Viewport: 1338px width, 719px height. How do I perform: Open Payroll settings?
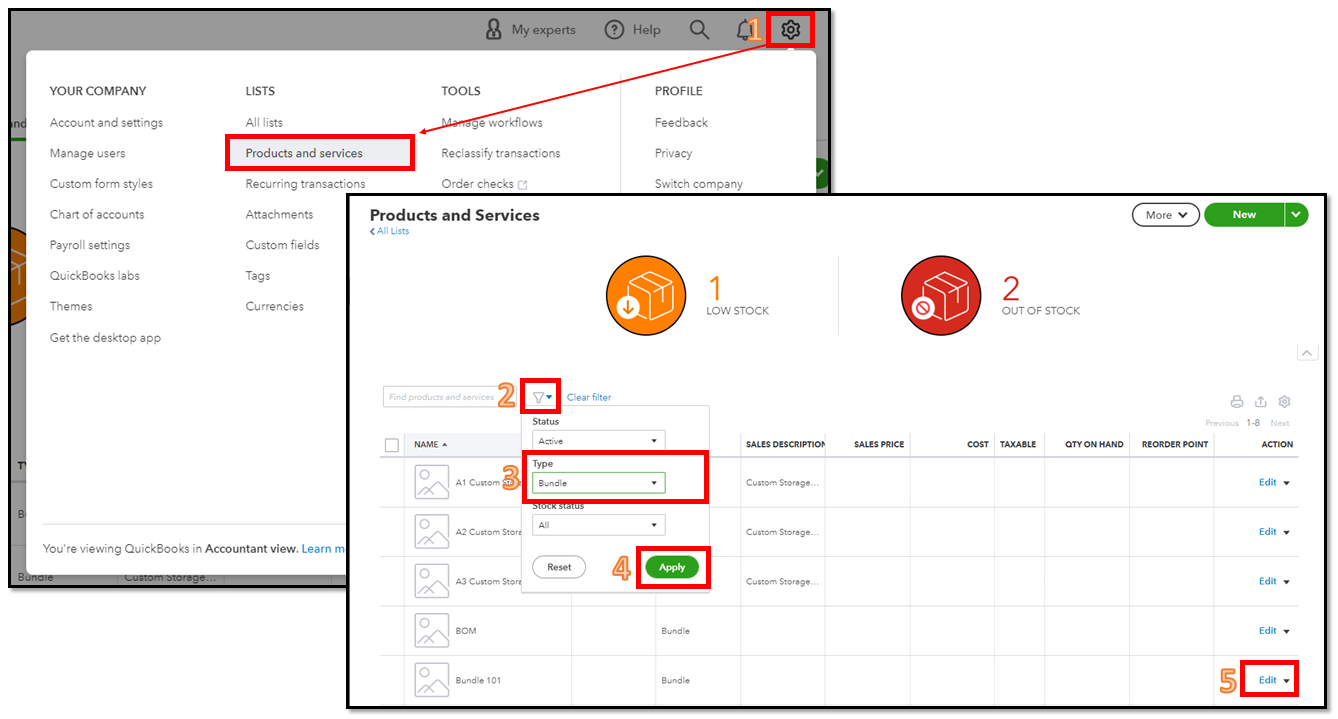(90, 245)
